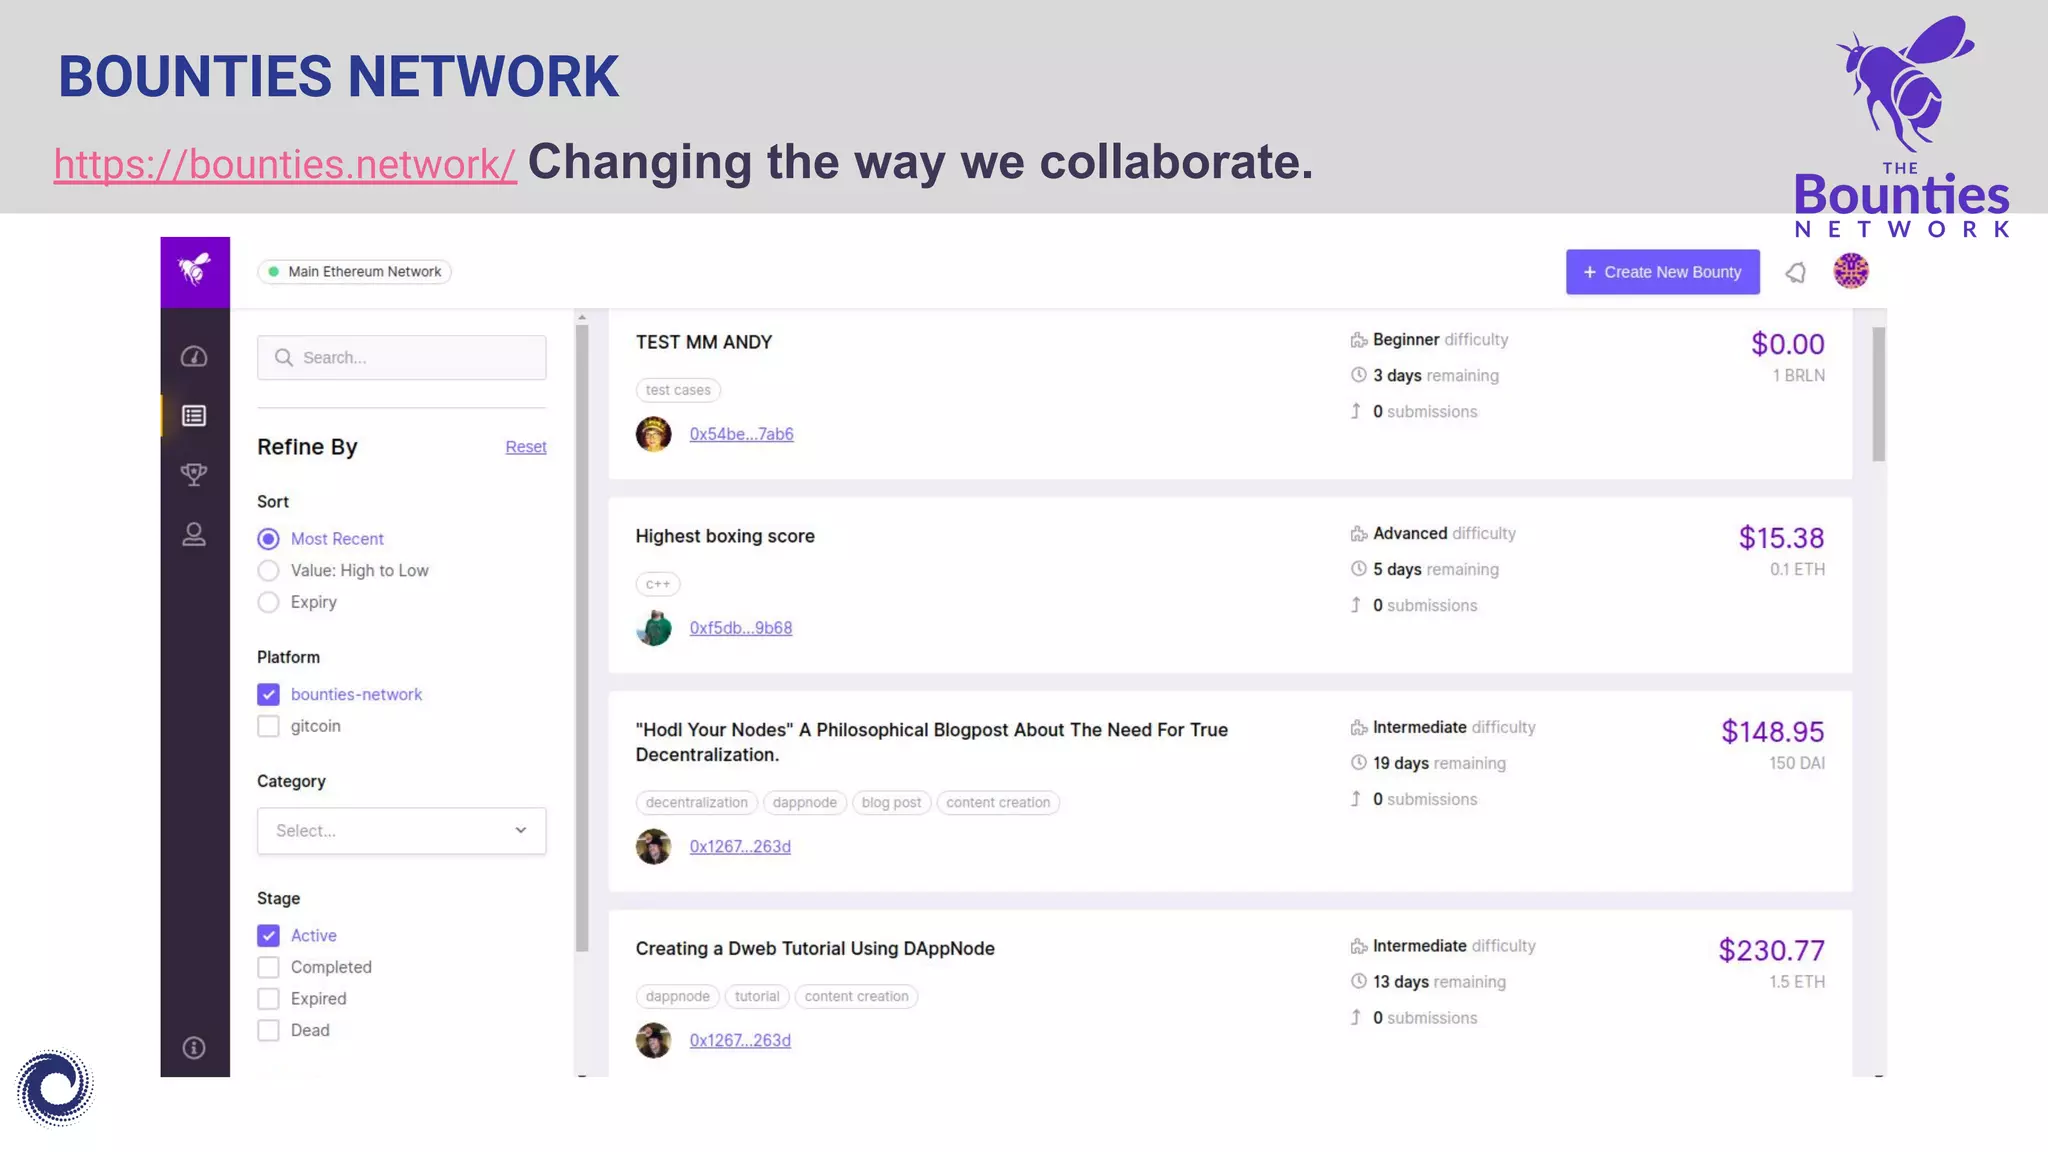Click content creation tag in Hodl bounty
Viewport: 2048px width, 1152px height.
[998, 803]
